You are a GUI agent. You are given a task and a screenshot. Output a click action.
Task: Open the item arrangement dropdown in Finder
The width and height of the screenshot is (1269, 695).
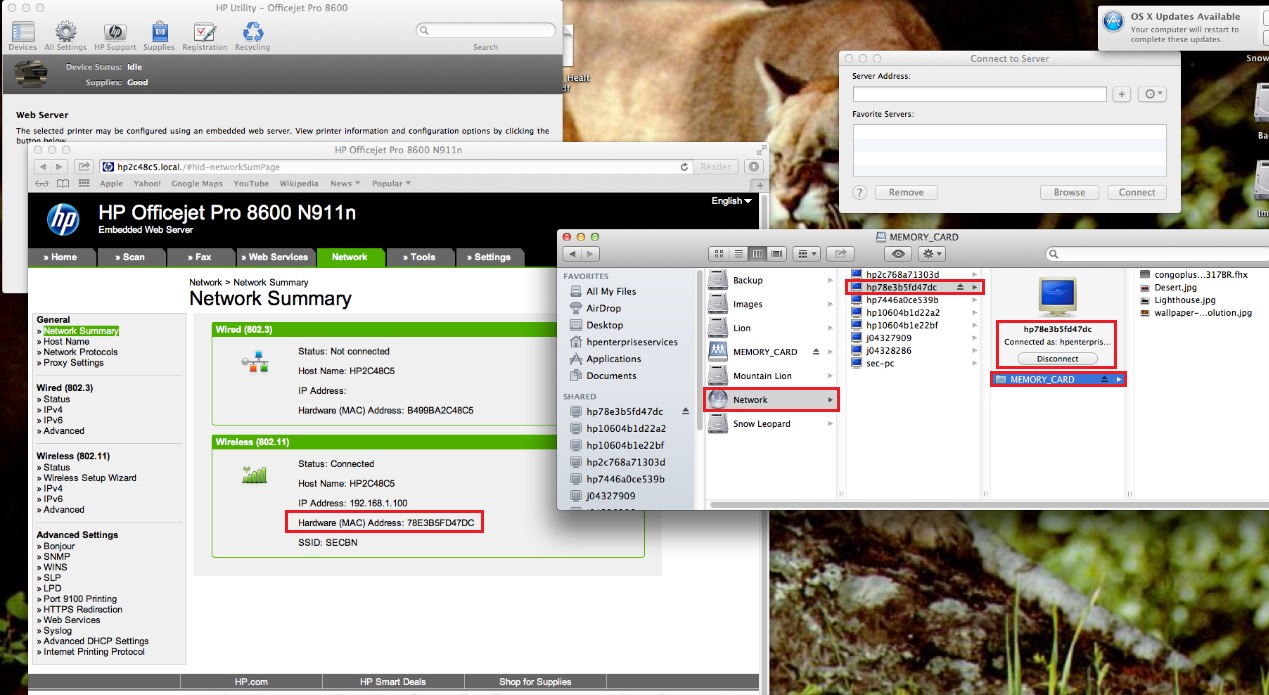[x=806, y=253]
